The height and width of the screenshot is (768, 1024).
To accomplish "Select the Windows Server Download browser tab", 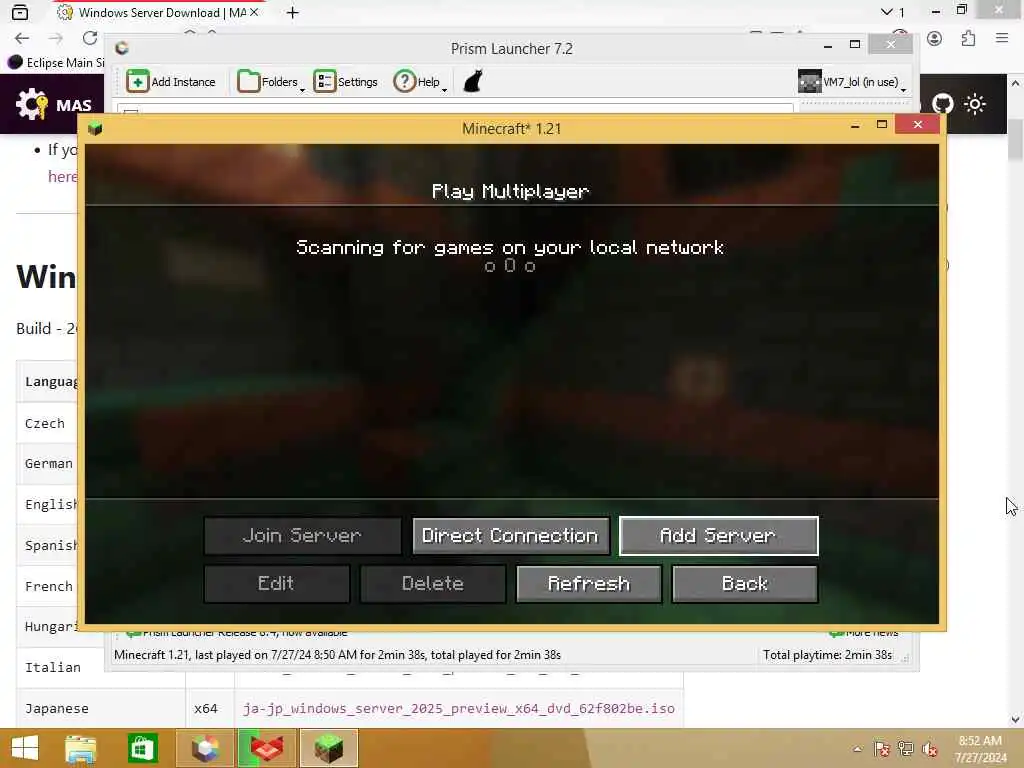I will click(157, 12).
